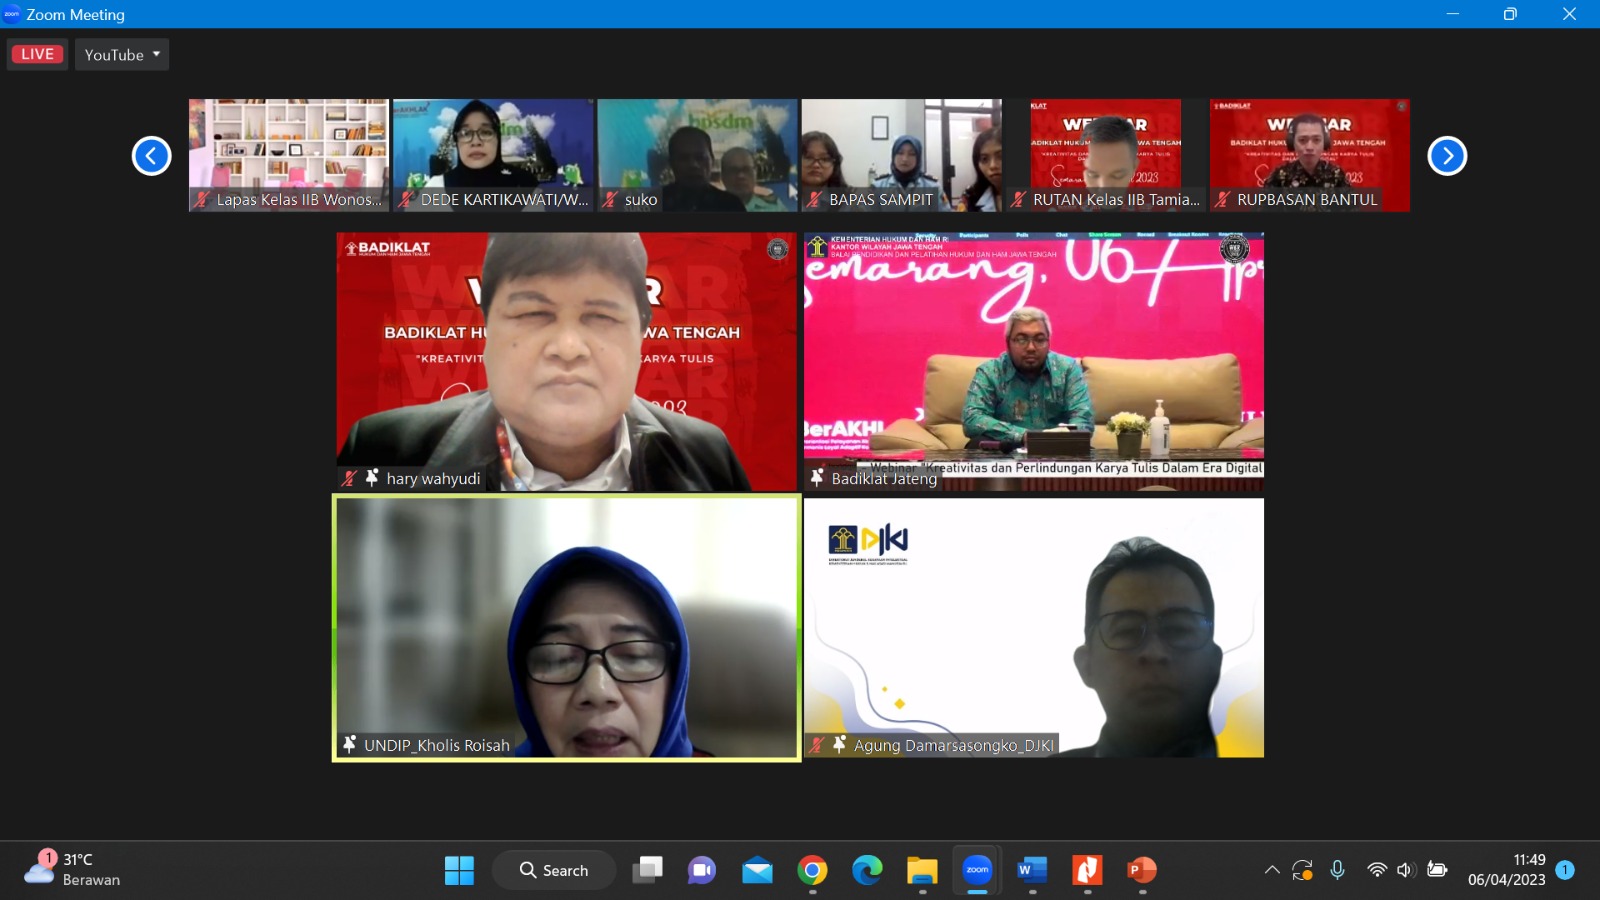This screenshot has height=900, width=1600.
Task: Open volume control in system tray
Action: point(1406,870)
